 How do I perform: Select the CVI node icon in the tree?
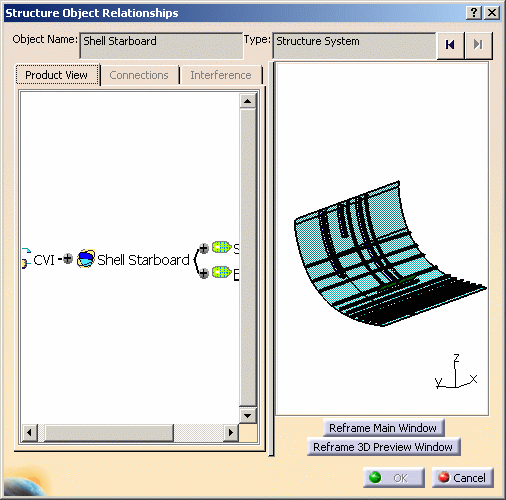coord(26,258)
